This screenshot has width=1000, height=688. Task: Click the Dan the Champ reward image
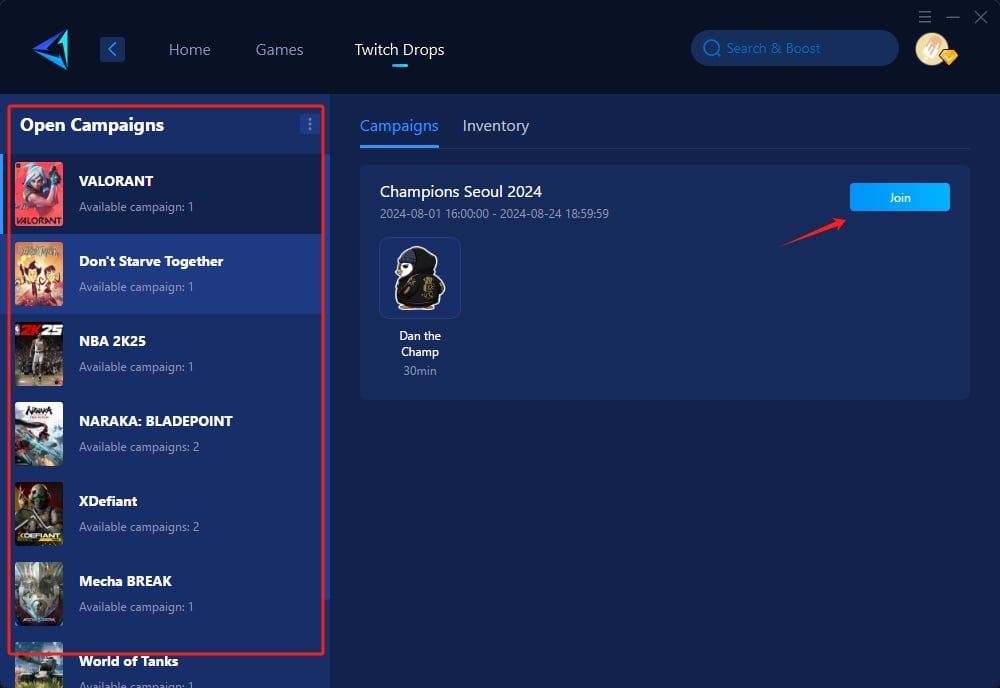420,278
